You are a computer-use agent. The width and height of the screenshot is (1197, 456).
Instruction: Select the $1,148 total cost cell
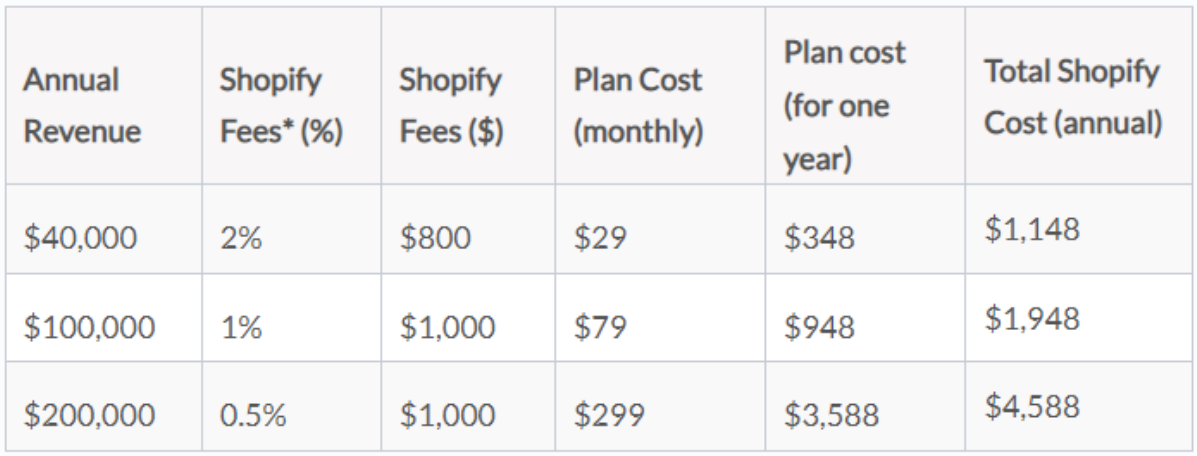click(x=1079, y=229)
